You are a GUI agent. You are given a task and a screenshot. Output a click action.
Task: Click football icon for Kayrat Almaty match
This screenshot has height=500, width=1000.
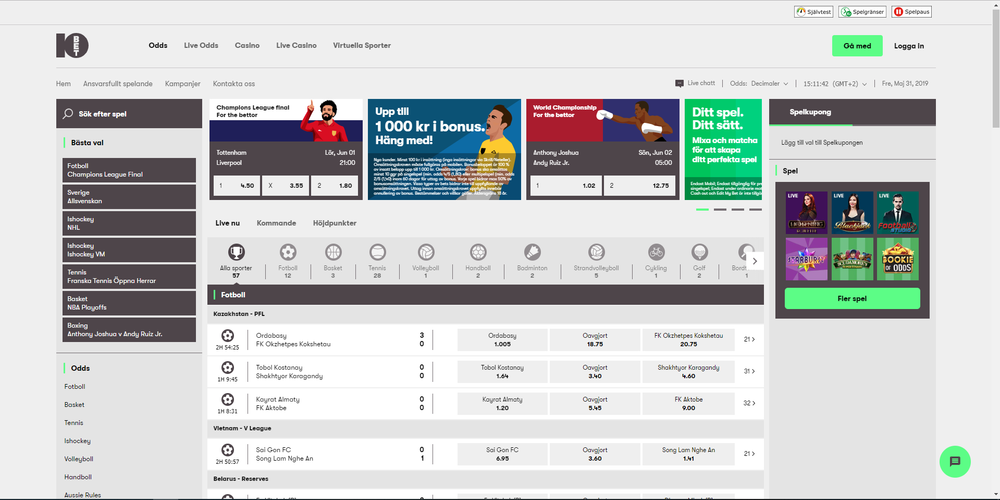[x=228, y=399]
